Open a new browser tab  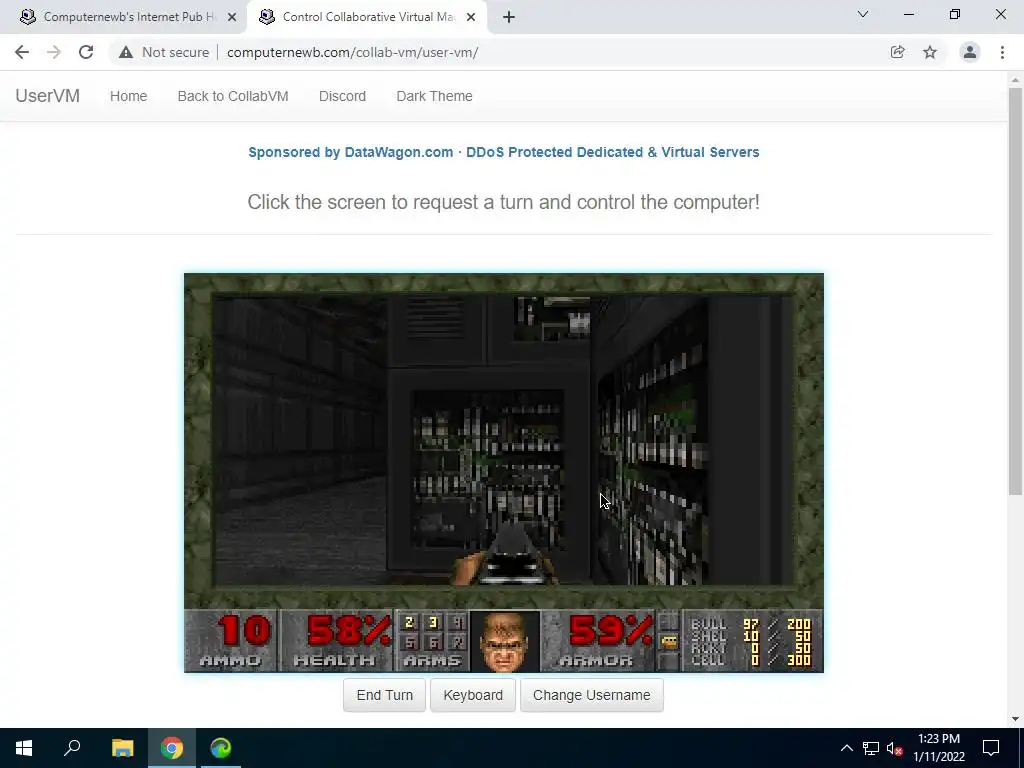[509, 17]
